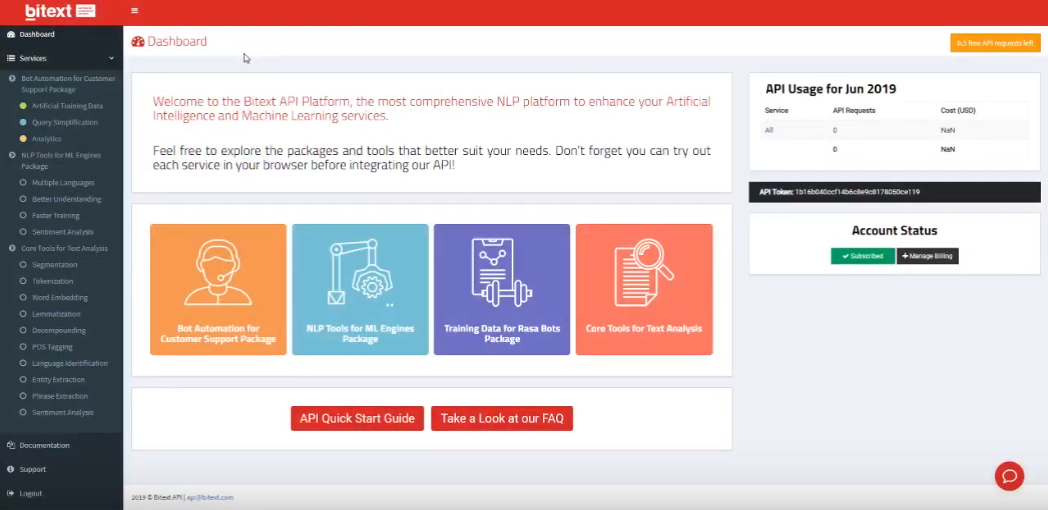The image size is (1048, 510).
Task: Open Lemmatization service
Action: pos(55,314)
